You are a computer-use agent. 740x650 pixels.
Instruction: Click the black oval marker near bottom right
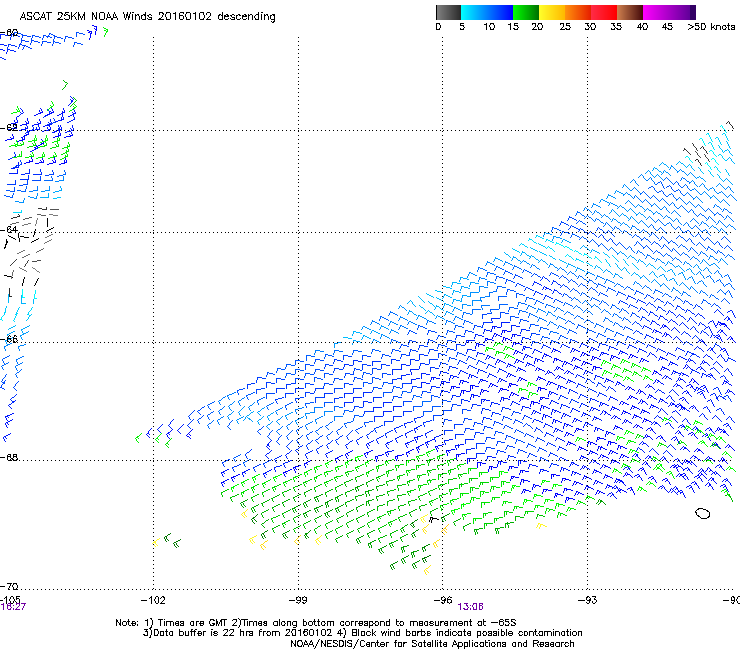(702, 513)
